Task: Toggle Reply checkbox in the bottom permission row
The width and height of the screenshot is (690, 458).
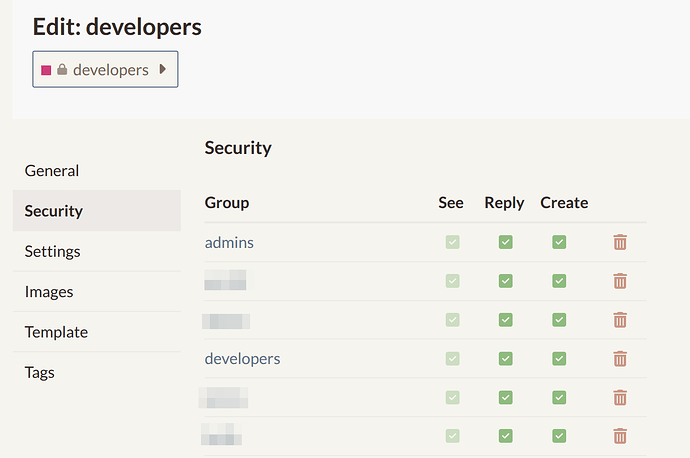Action: pos(506,436)
